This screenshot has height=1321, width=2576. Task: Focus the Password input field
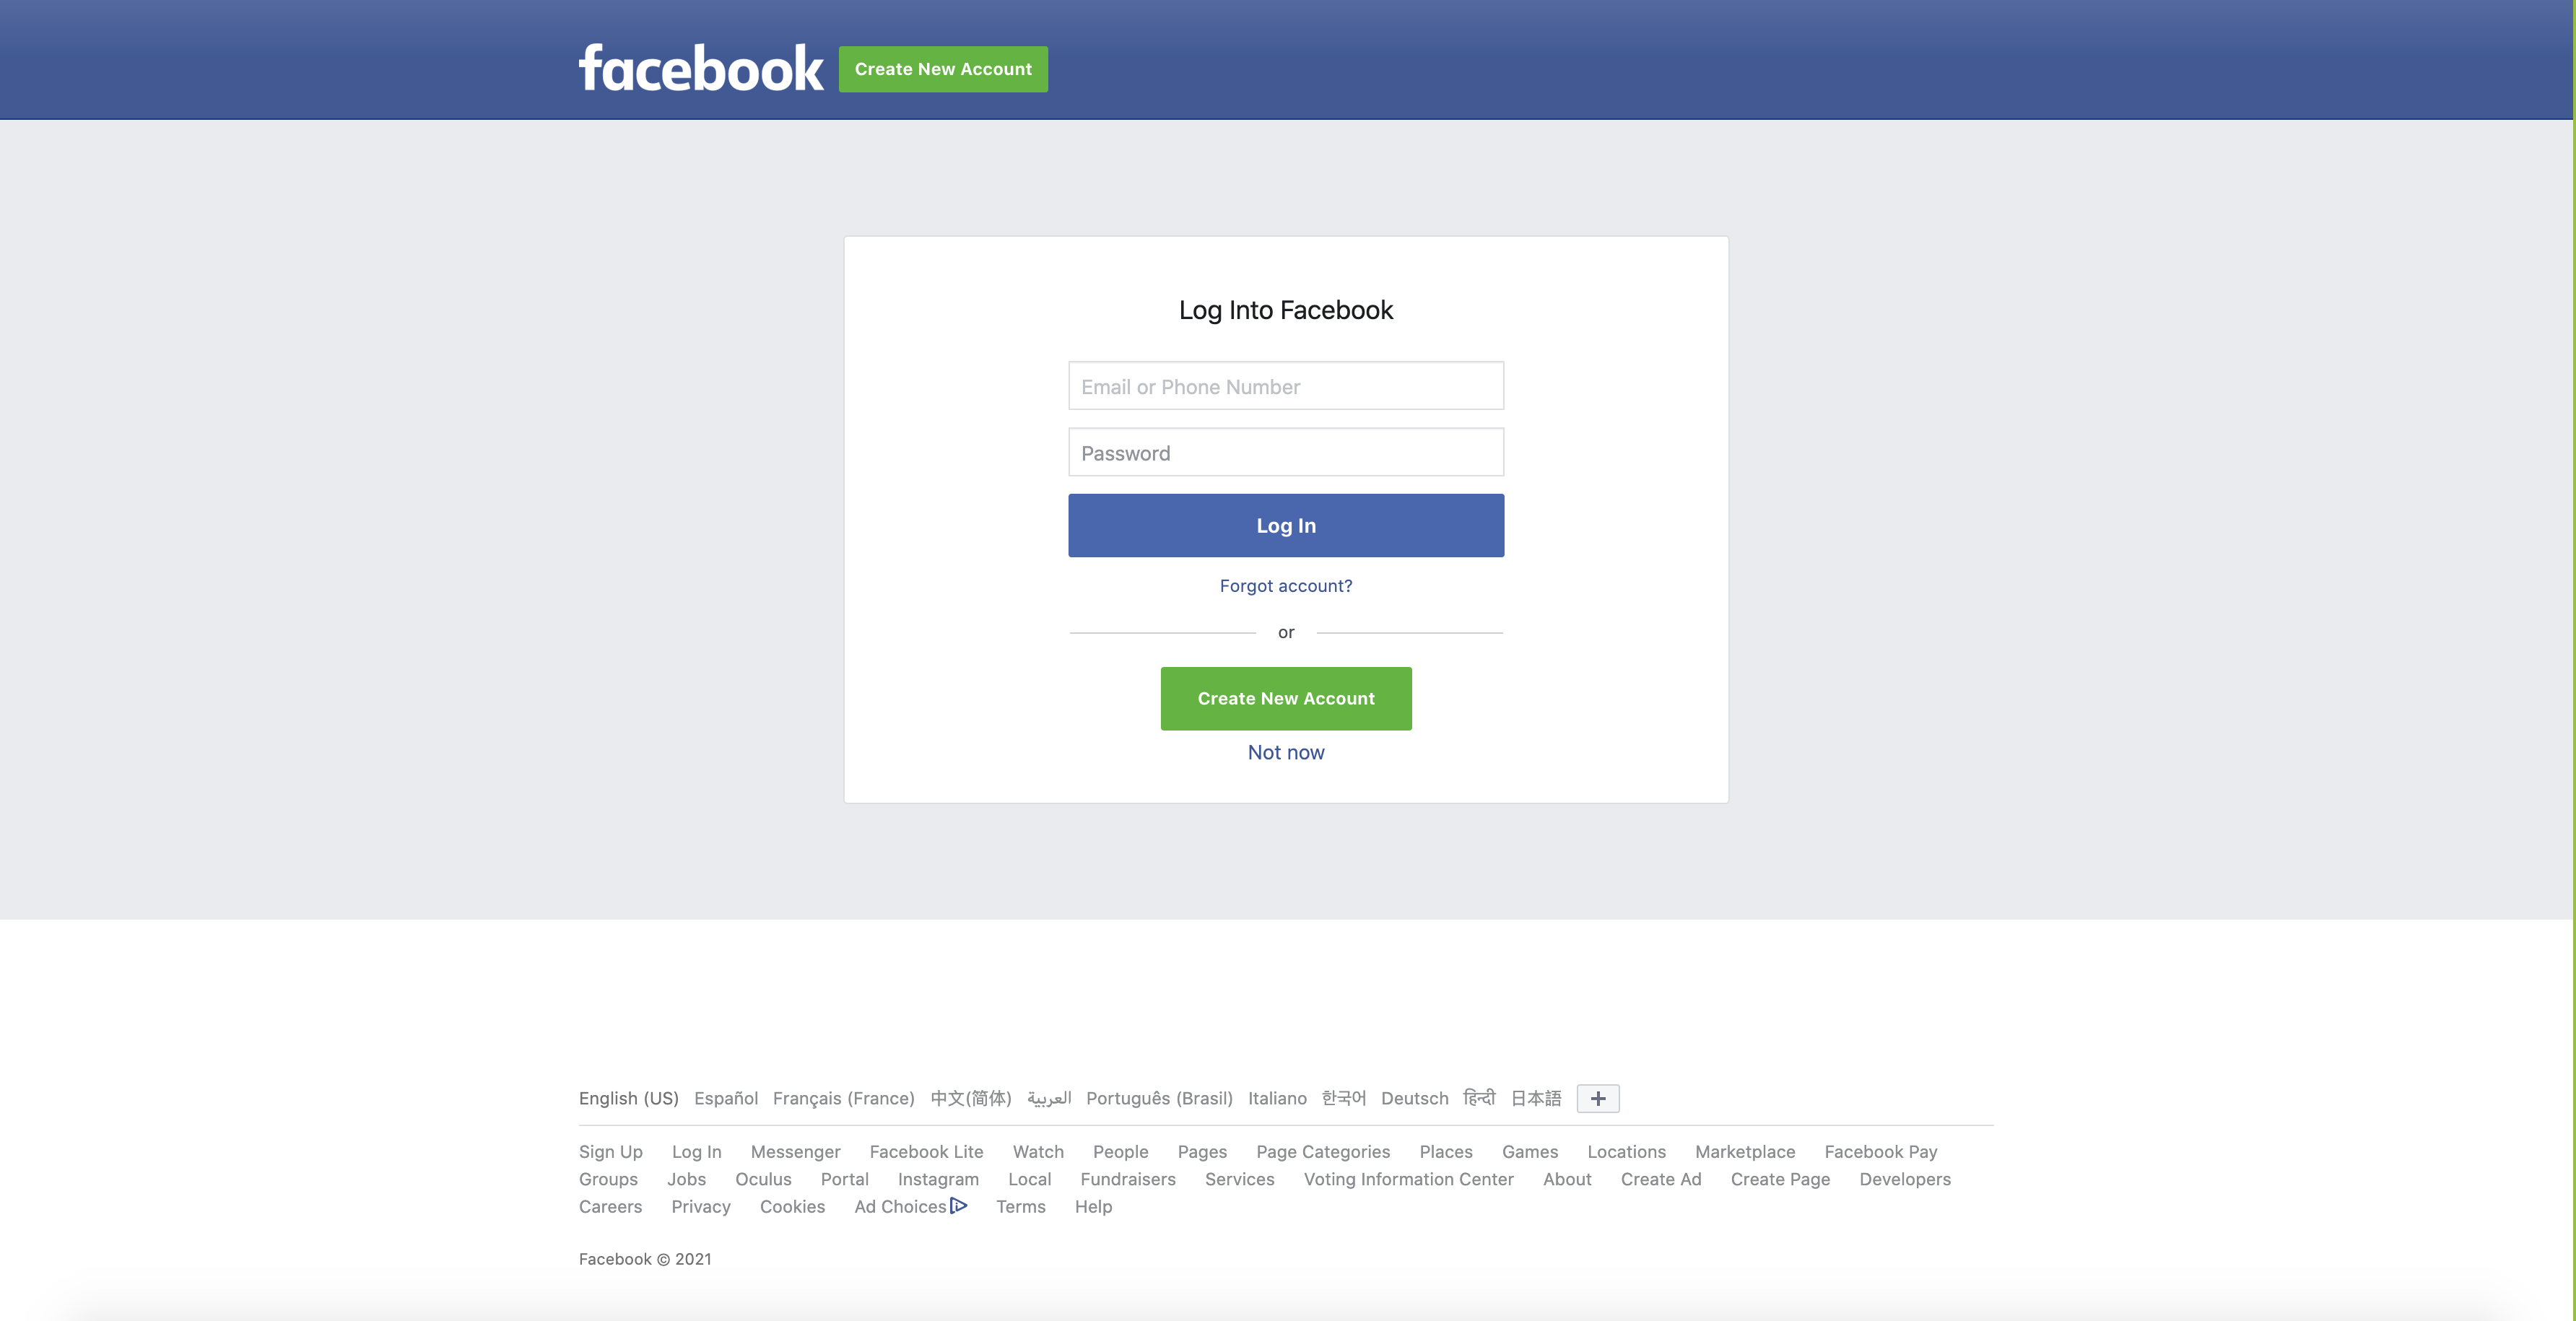click(x=1286, y=452)
